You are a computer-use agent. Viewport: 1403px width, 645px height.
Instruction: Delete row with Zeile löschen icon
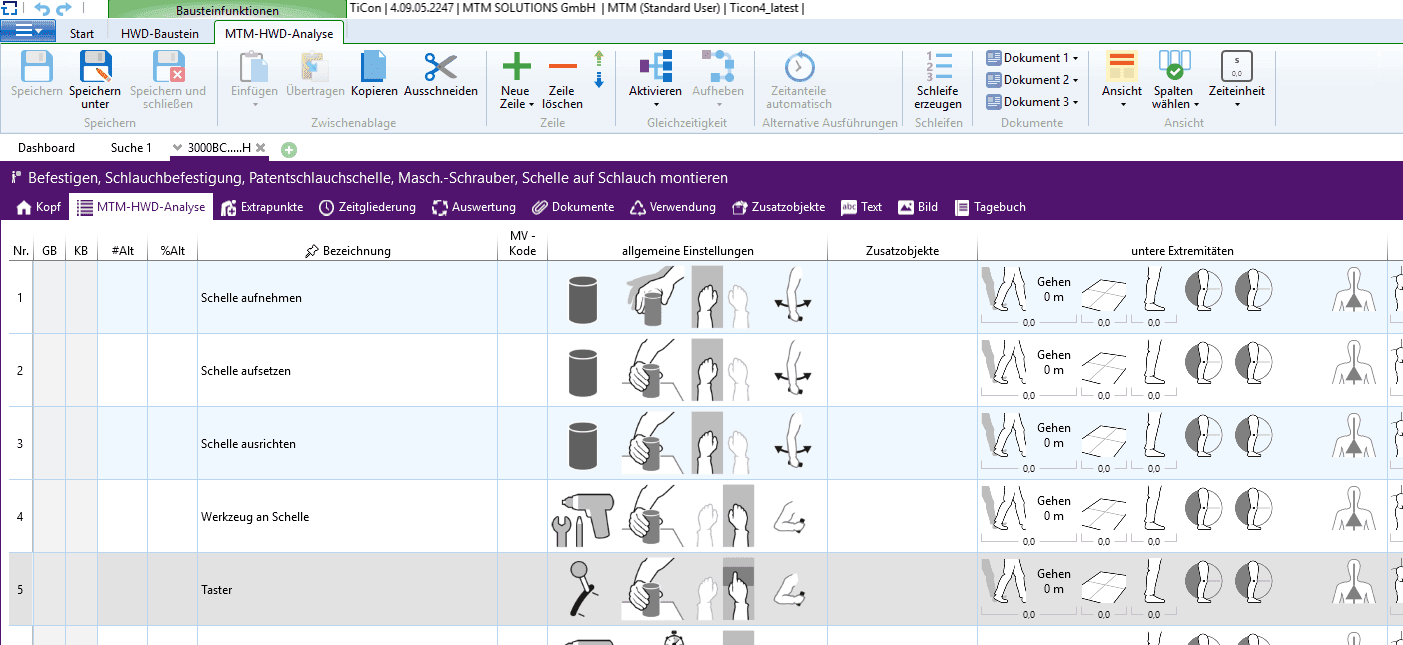pyautogui.click(x=562, y=68)
